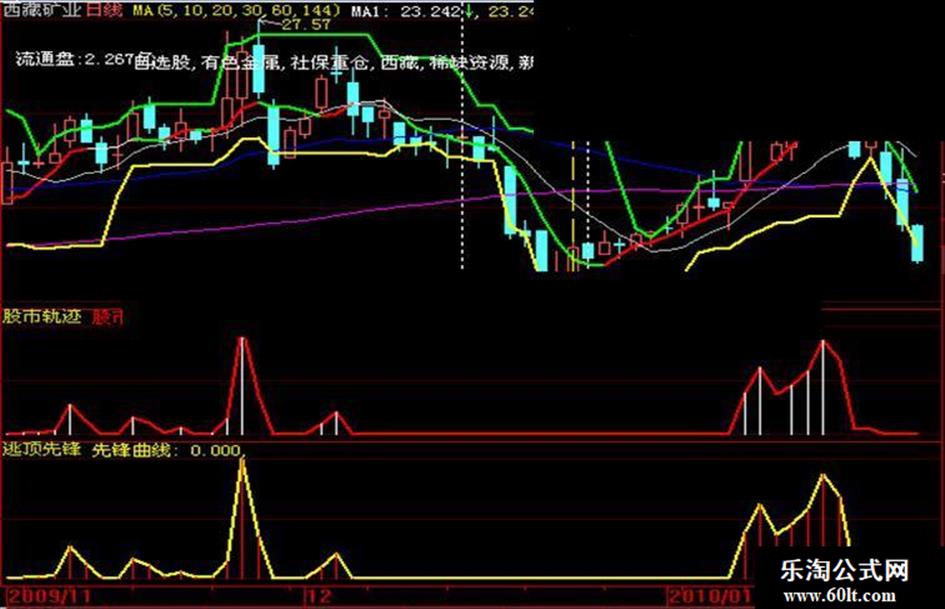Click the 稀缺资源 sector tag

coord(471,62)
